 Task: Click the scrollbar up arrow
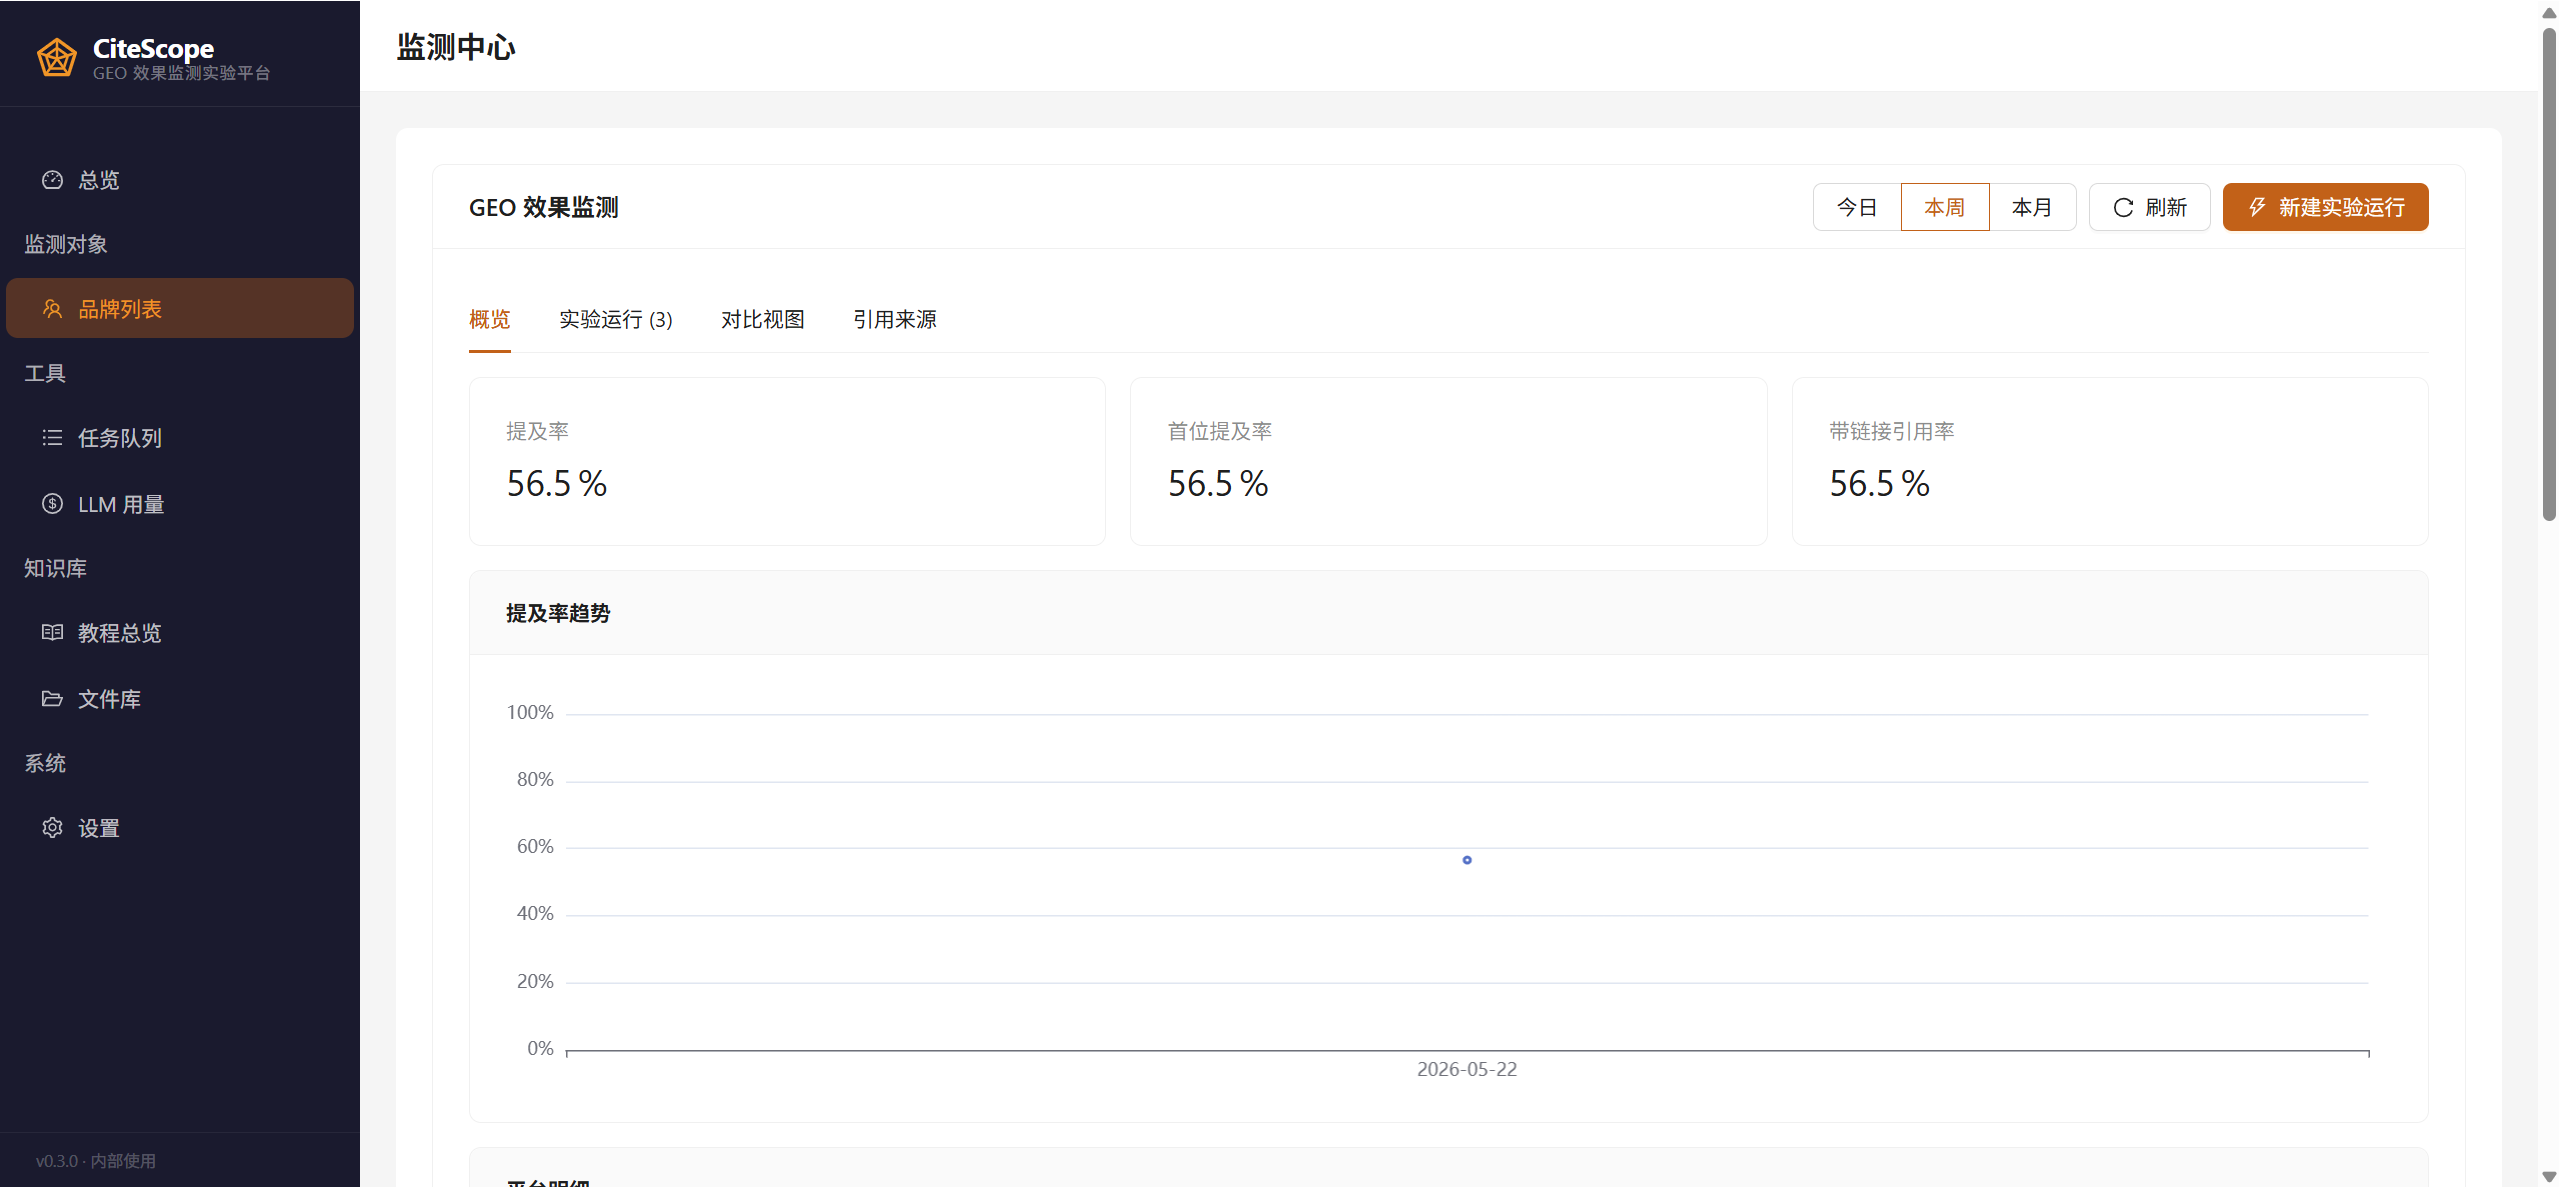point(2549,12)
